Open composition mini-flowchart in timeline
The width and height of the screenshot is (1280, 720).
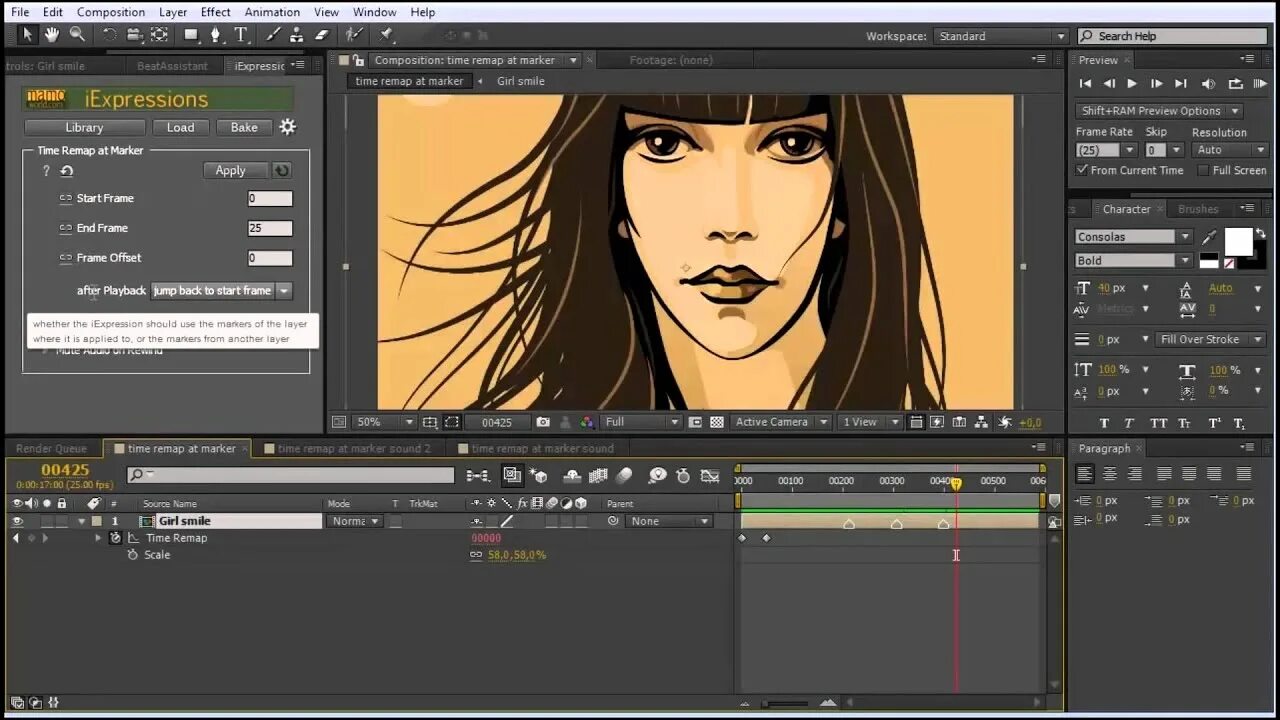(478, 476)
